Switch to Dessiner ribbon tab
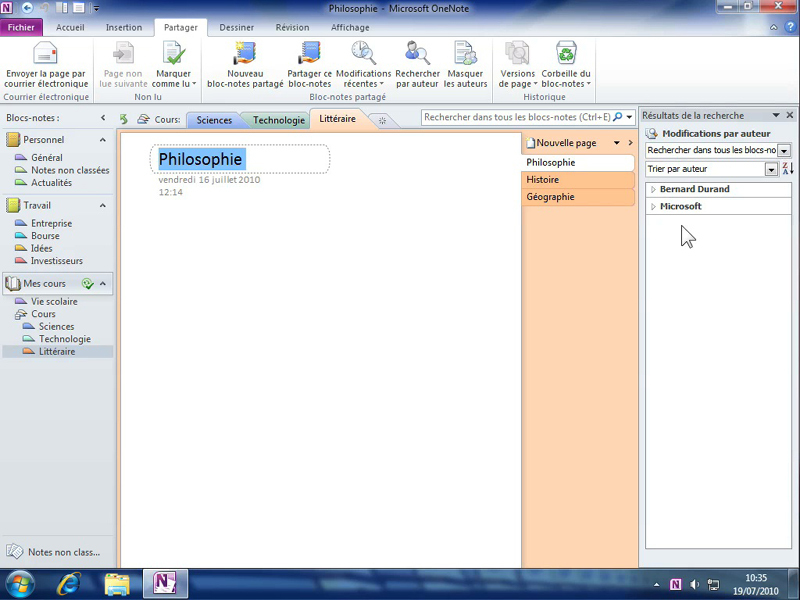 pos(236,28)
